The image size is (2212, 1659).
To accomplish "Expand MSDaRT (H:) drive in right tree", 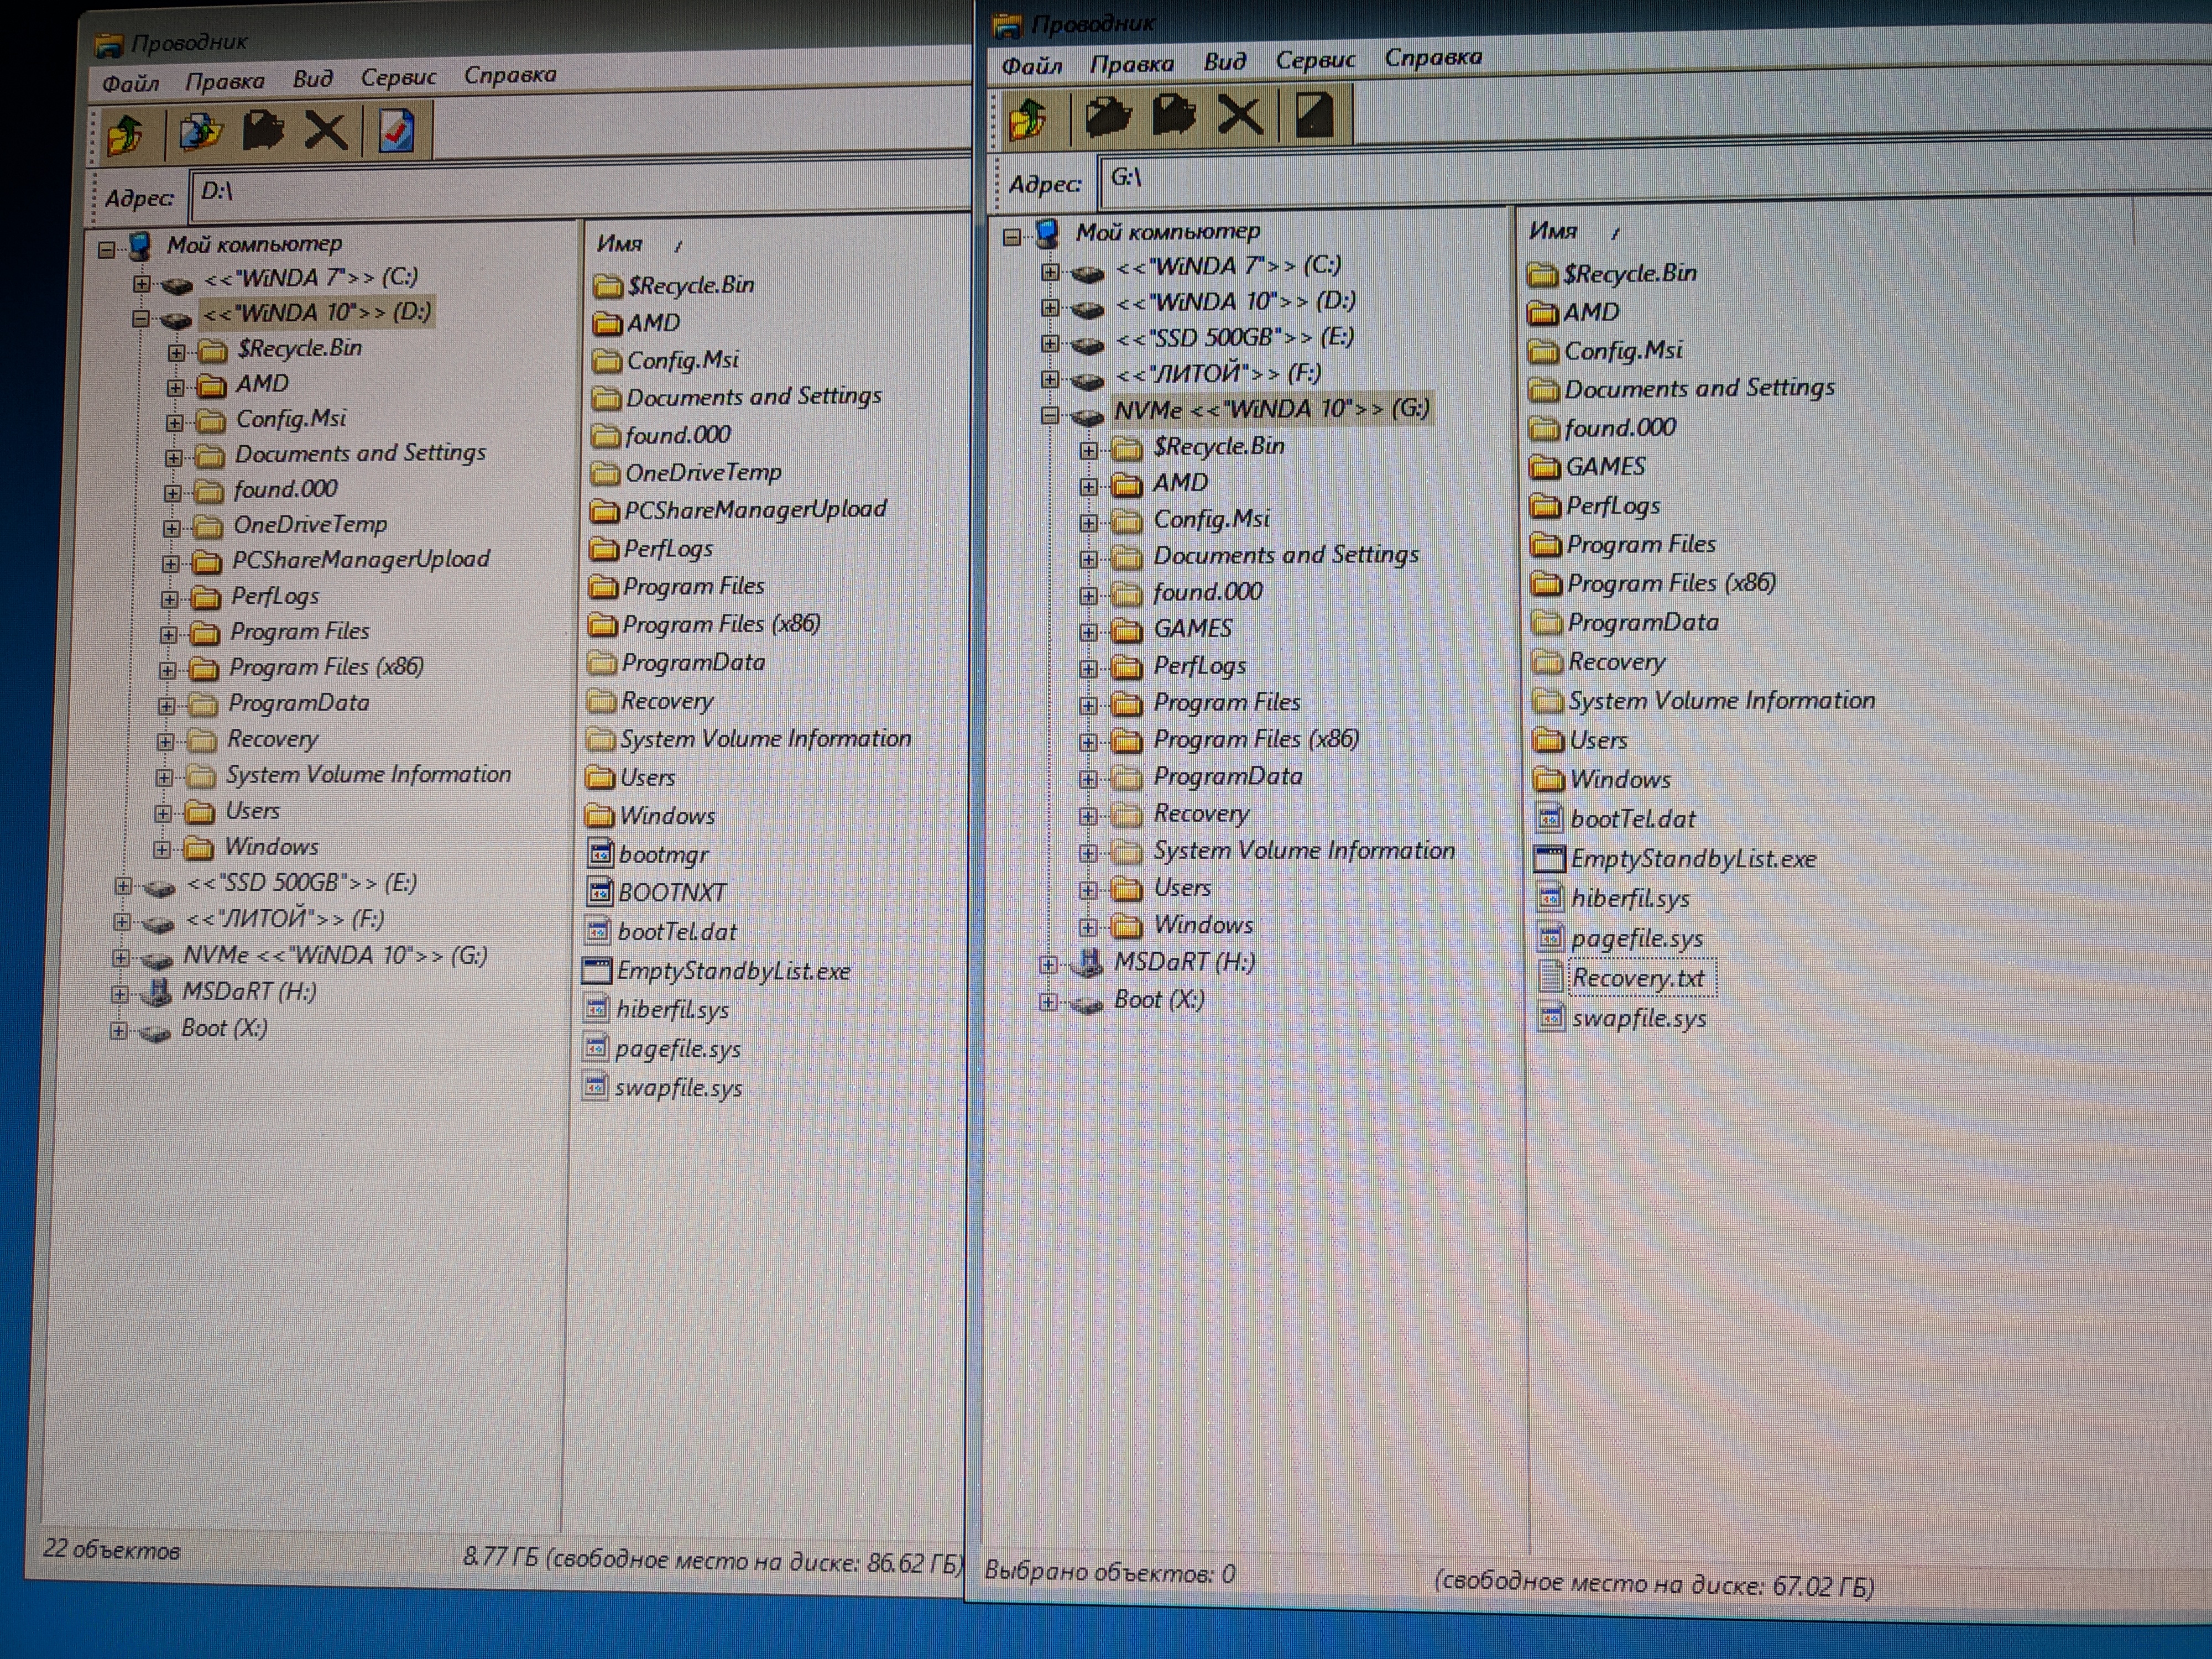I will (1047, 965).
